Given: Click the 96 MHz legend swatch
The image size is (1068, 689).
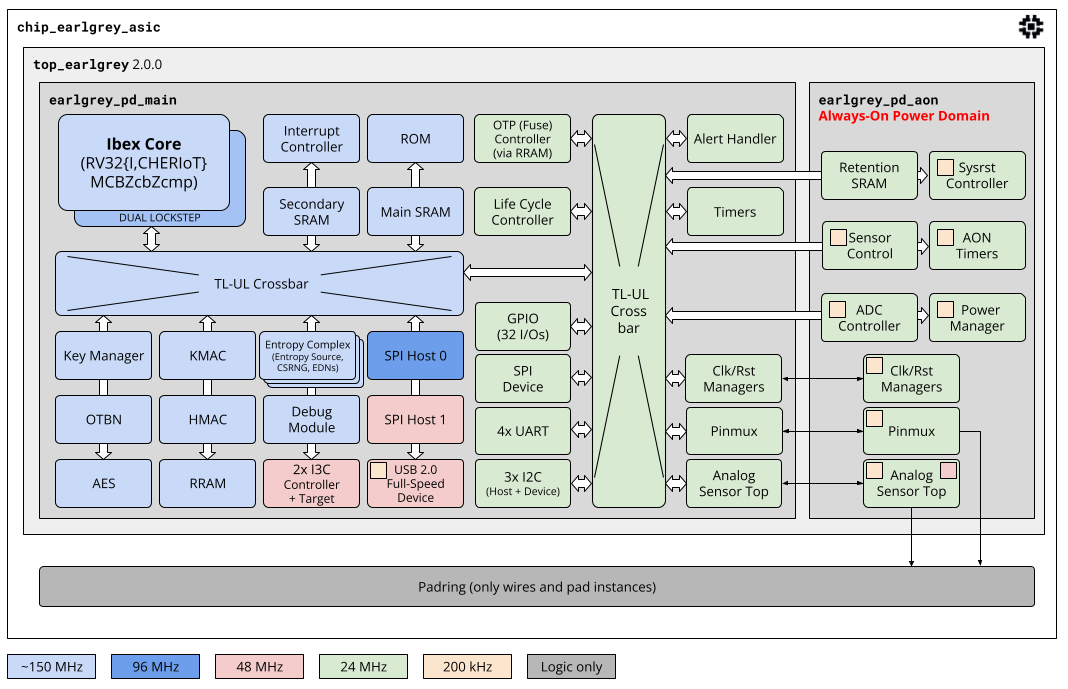Looking at the screenshot, I should [x=155, y=667].
